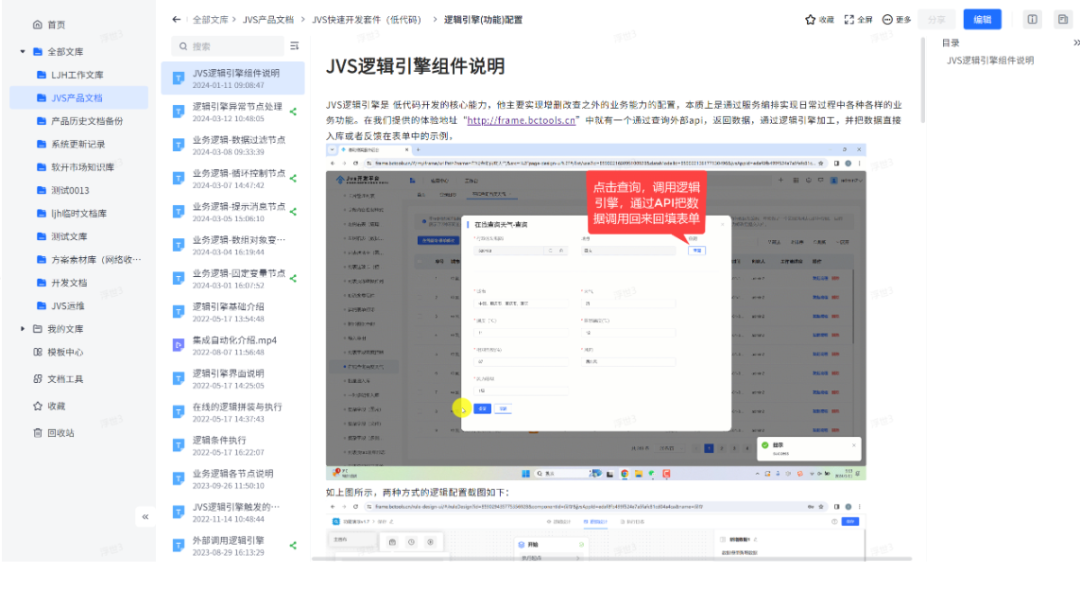Click the 收藏 star icon in top toolbar

point(811,19)
